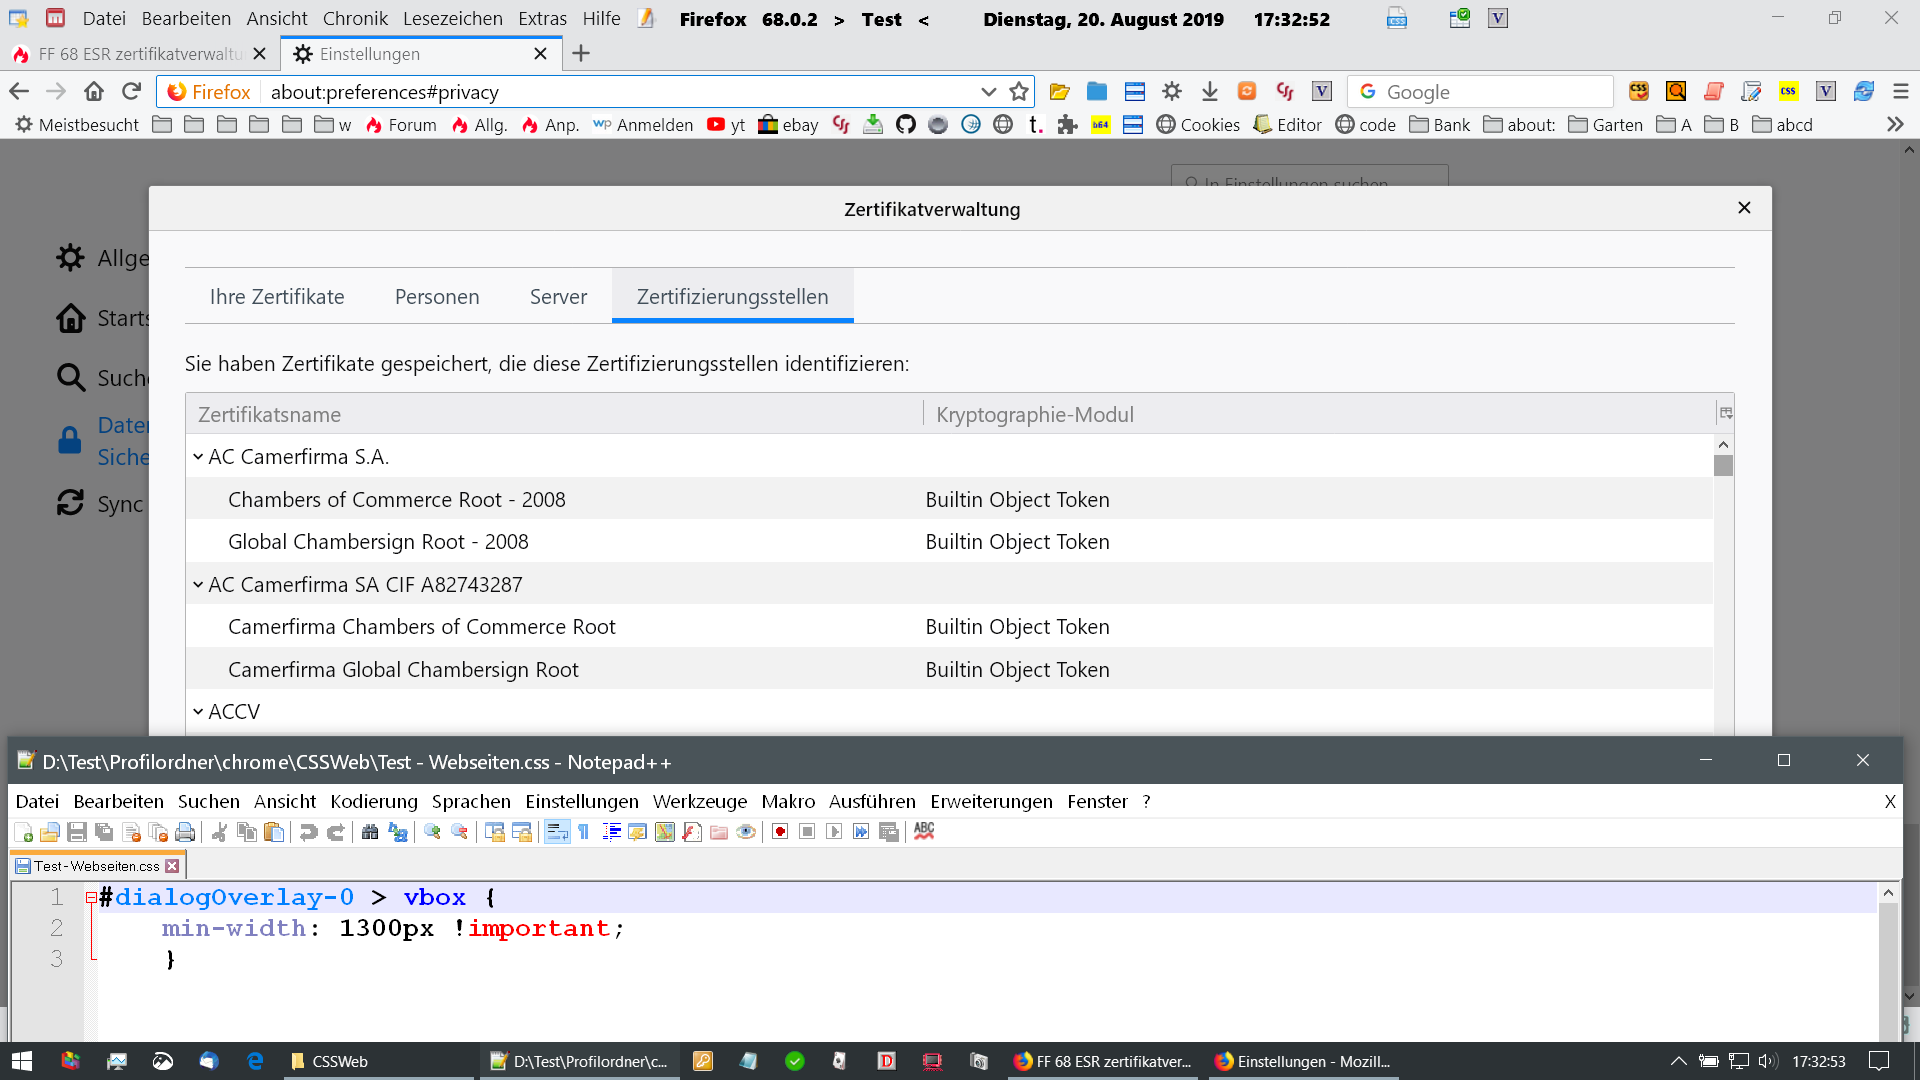Switch to the Server certificates tab

click(x=558, y=297)
